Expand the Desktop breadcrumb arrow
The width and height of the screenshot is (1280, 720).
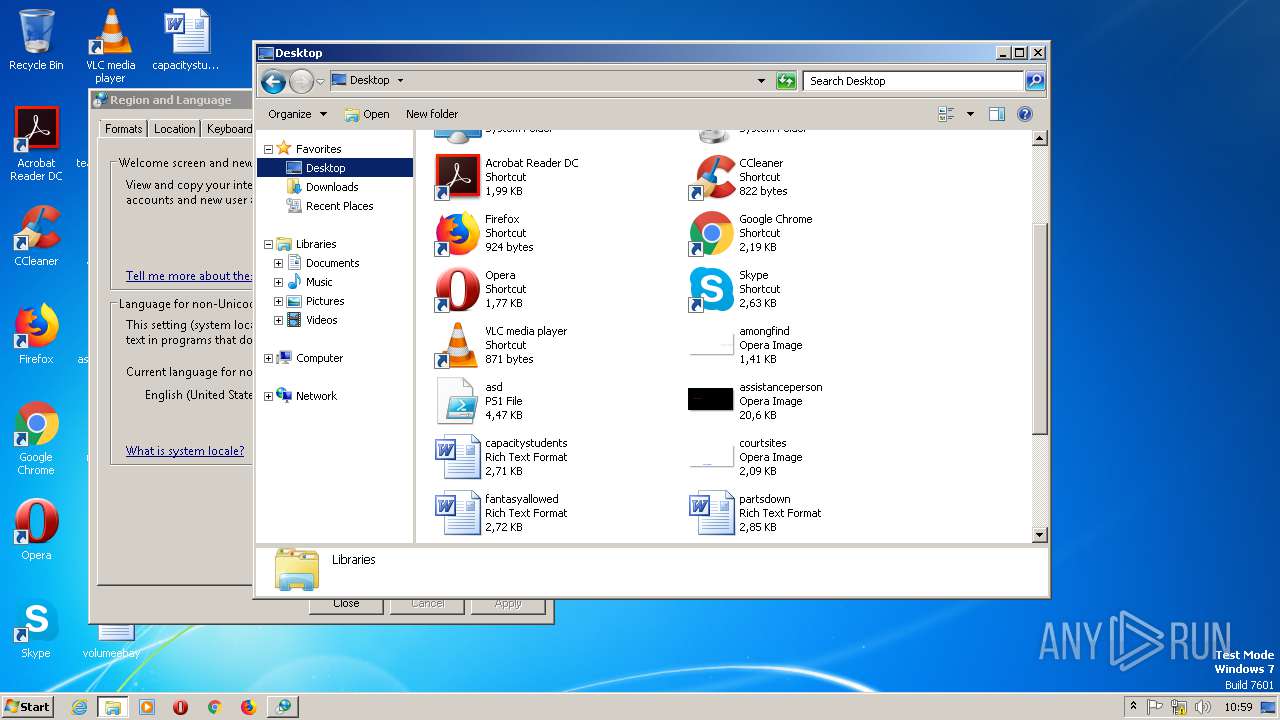click(x=400, y=80)
